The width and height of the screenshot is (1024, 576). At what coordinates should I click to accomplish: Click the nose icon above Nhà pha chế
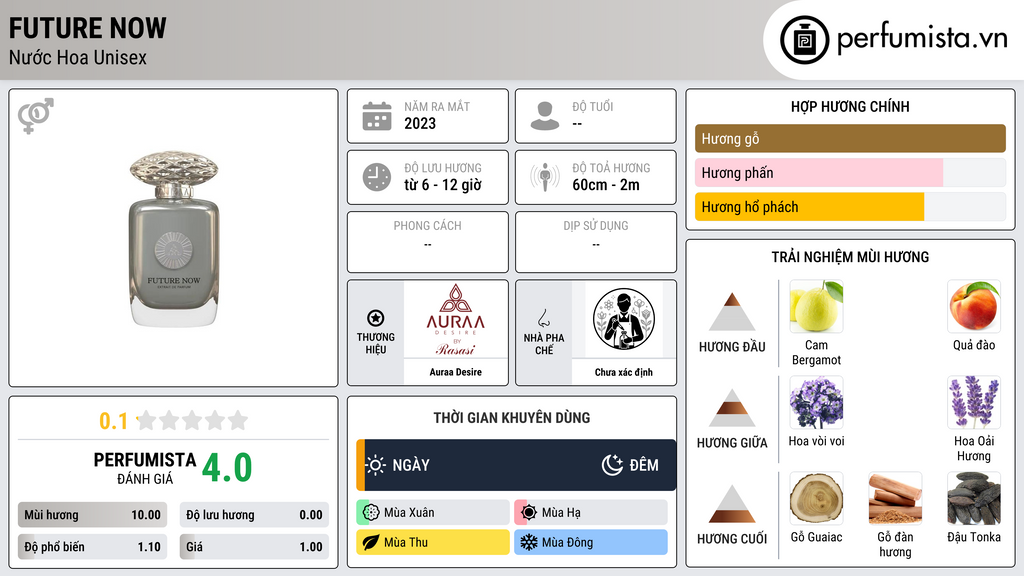(543, 318)
